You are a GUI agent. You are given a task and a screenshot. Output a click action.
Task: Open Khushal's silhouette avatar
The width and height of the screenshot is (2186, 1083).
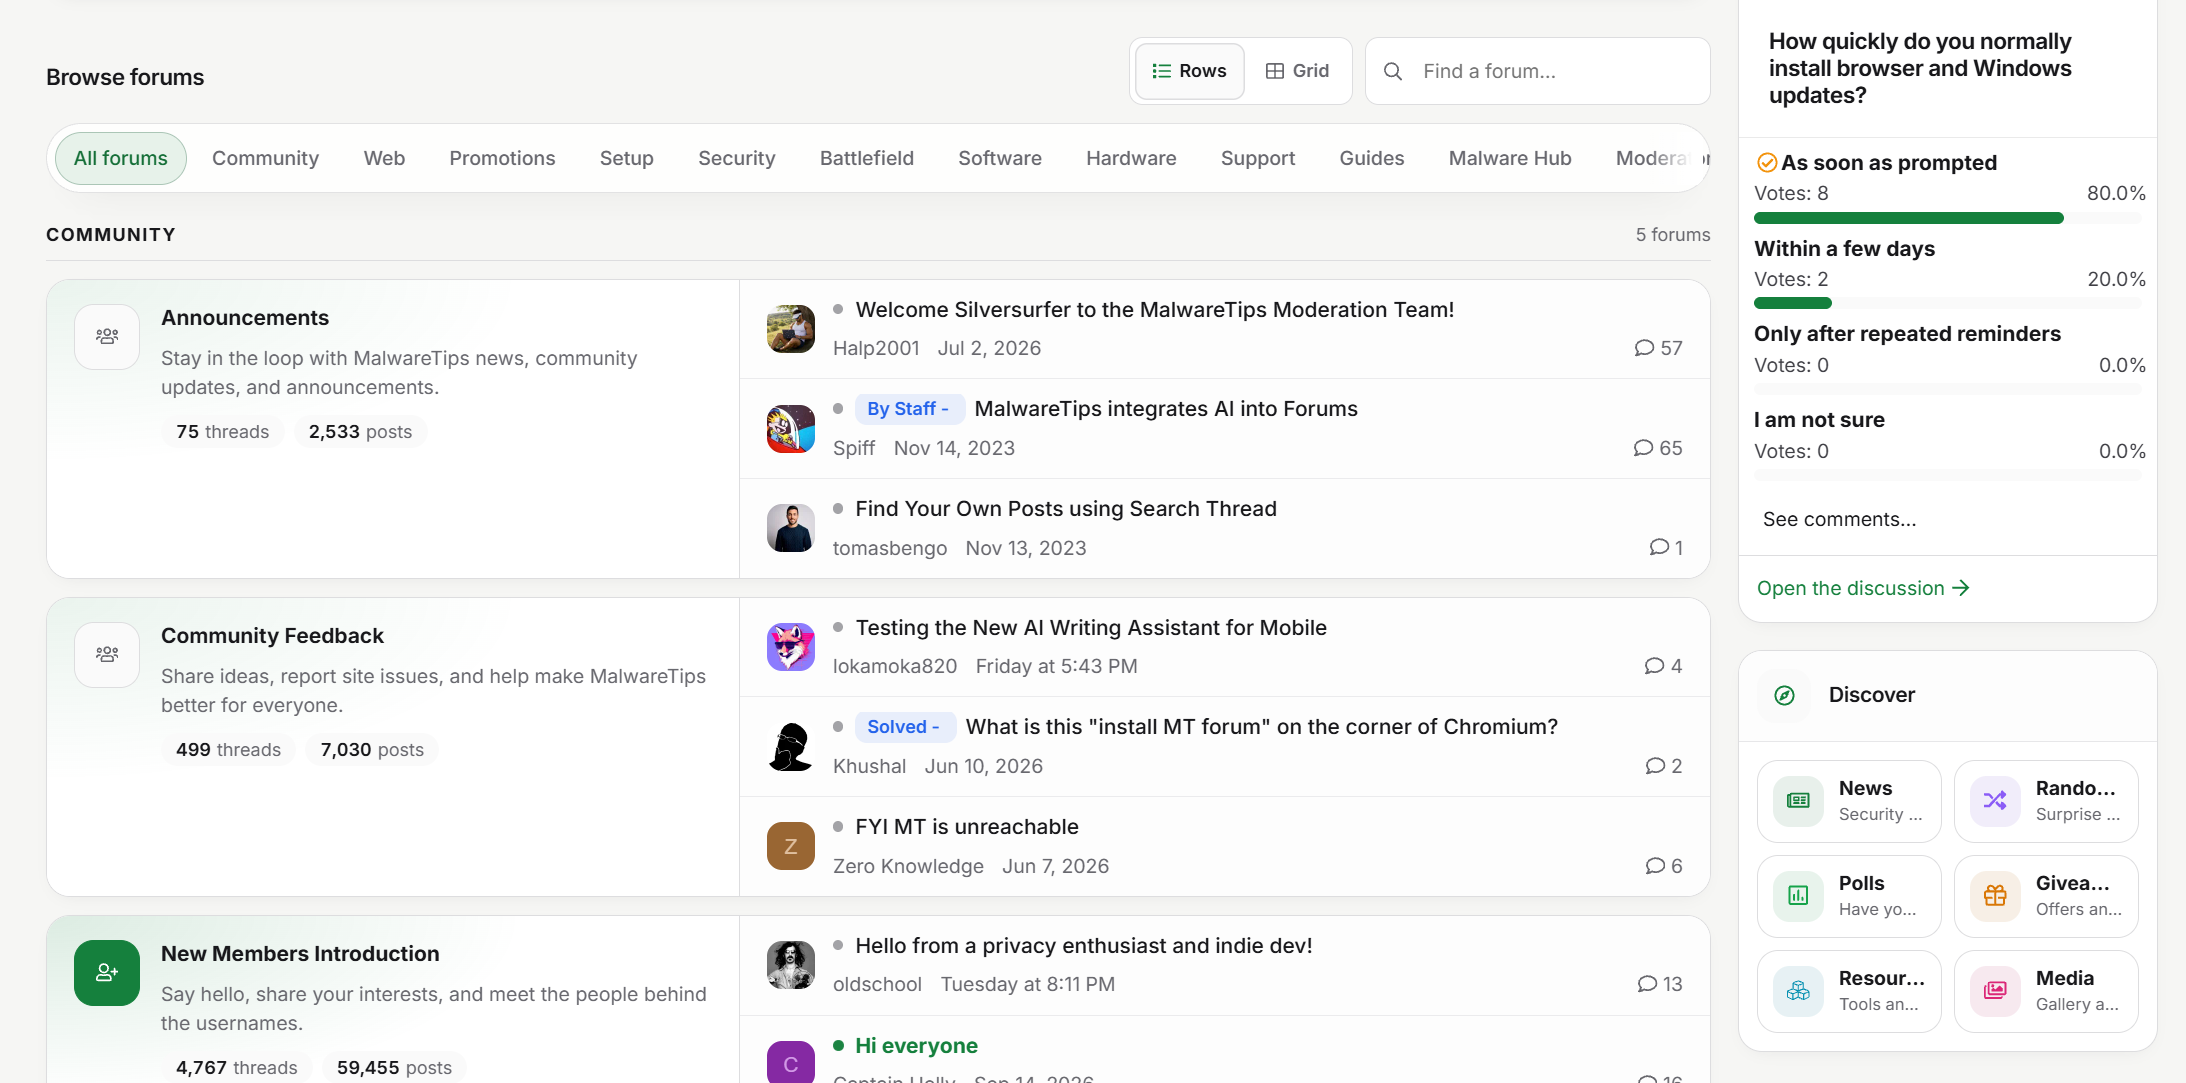(791, 747)
